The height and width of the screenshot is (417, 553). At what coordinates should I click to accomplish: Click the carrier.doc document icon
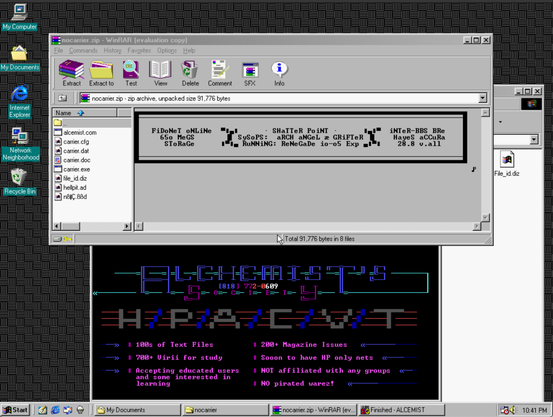pyautogui.click(x=58, y=160)
